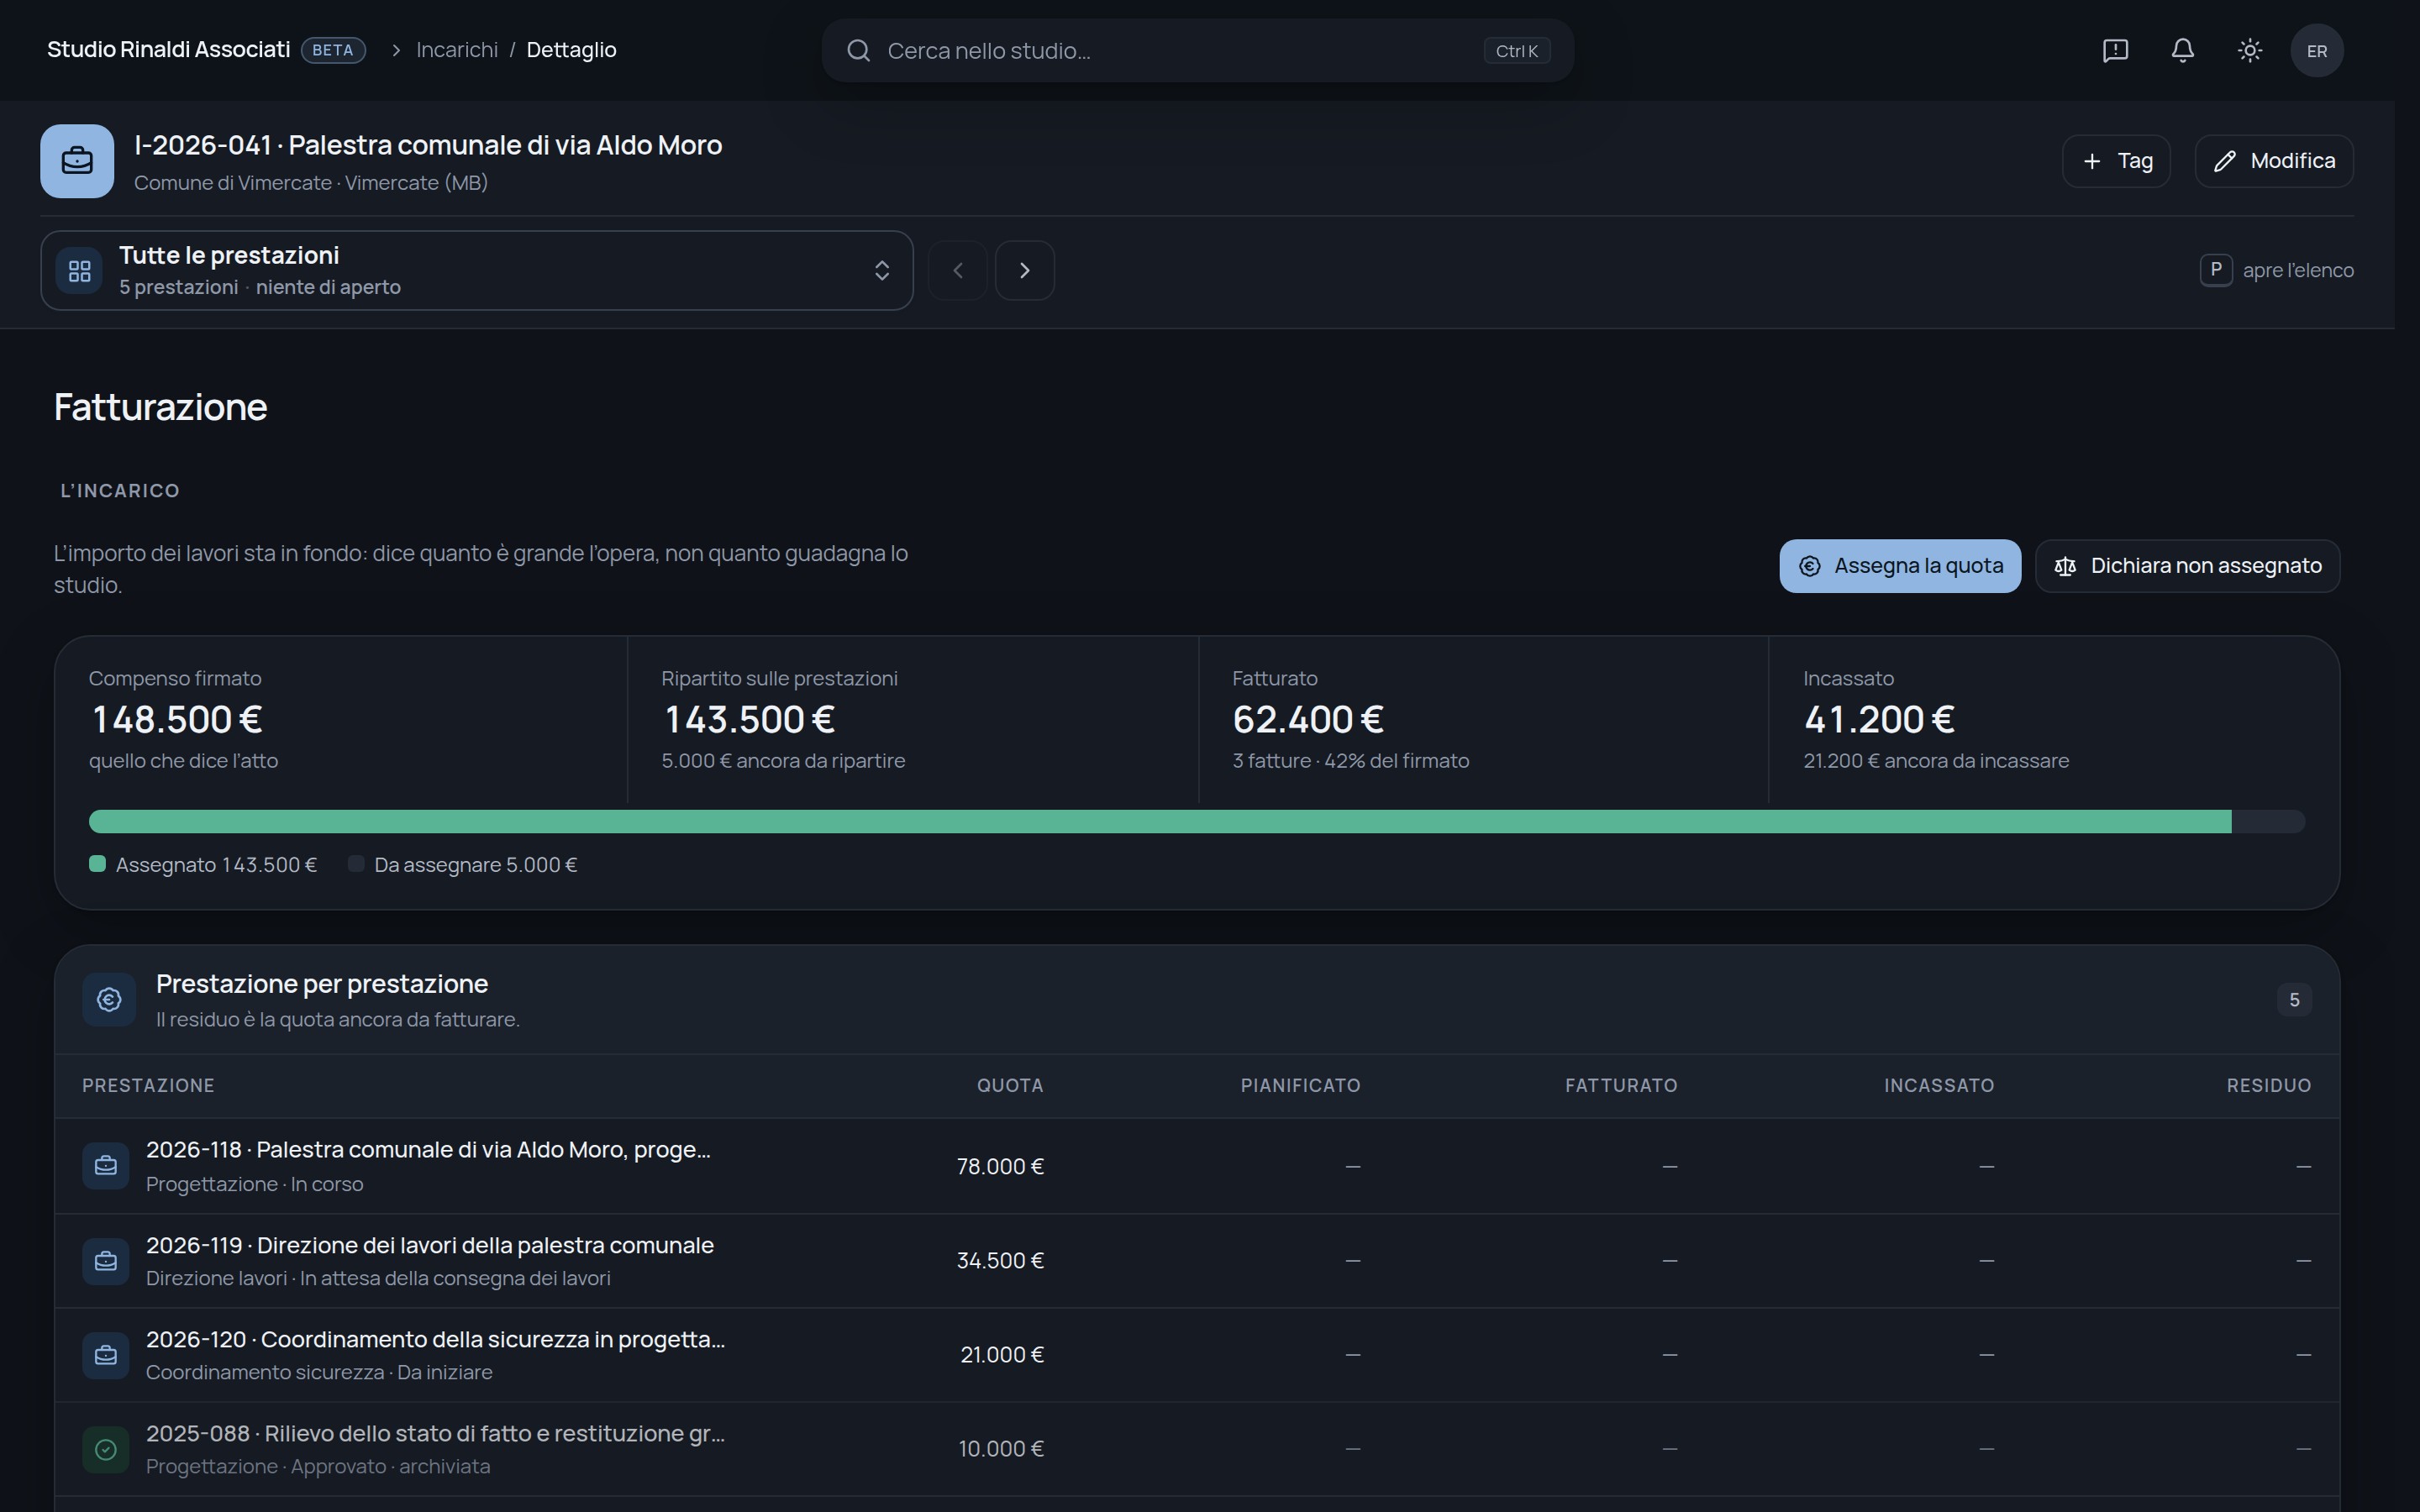Open row 2026-119 Direzione dei lavori
Image resolution: width=2420 pixels, height=1512 pixels.
1196,1261
